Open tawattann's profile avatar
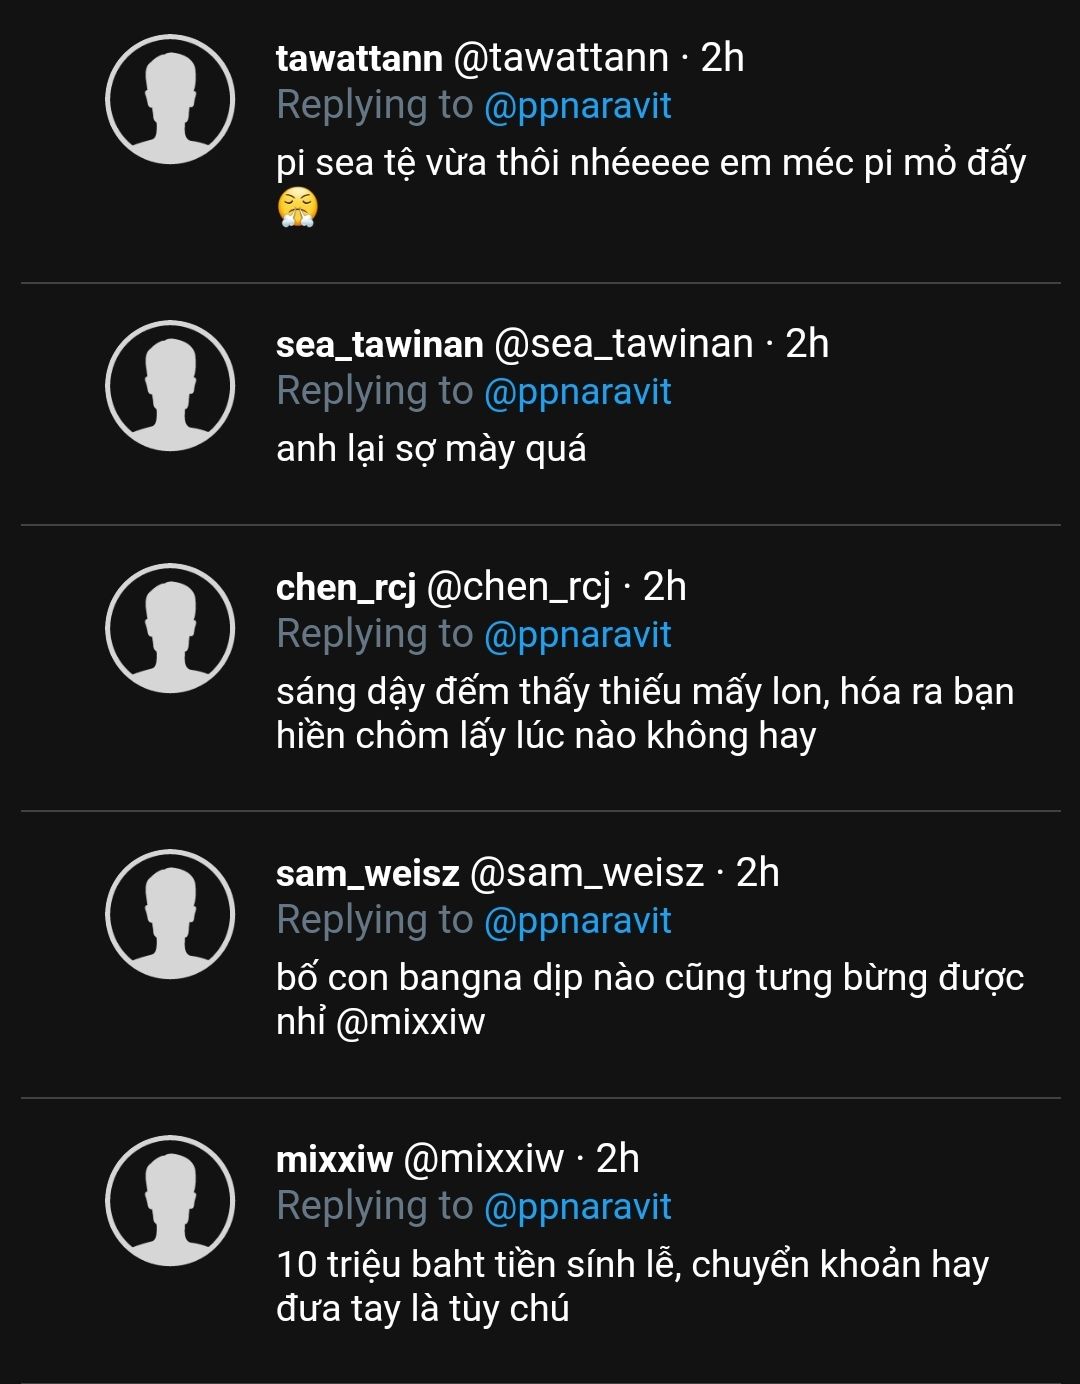This screenshot has height=1384, width=1080. [x=170, y=100]
